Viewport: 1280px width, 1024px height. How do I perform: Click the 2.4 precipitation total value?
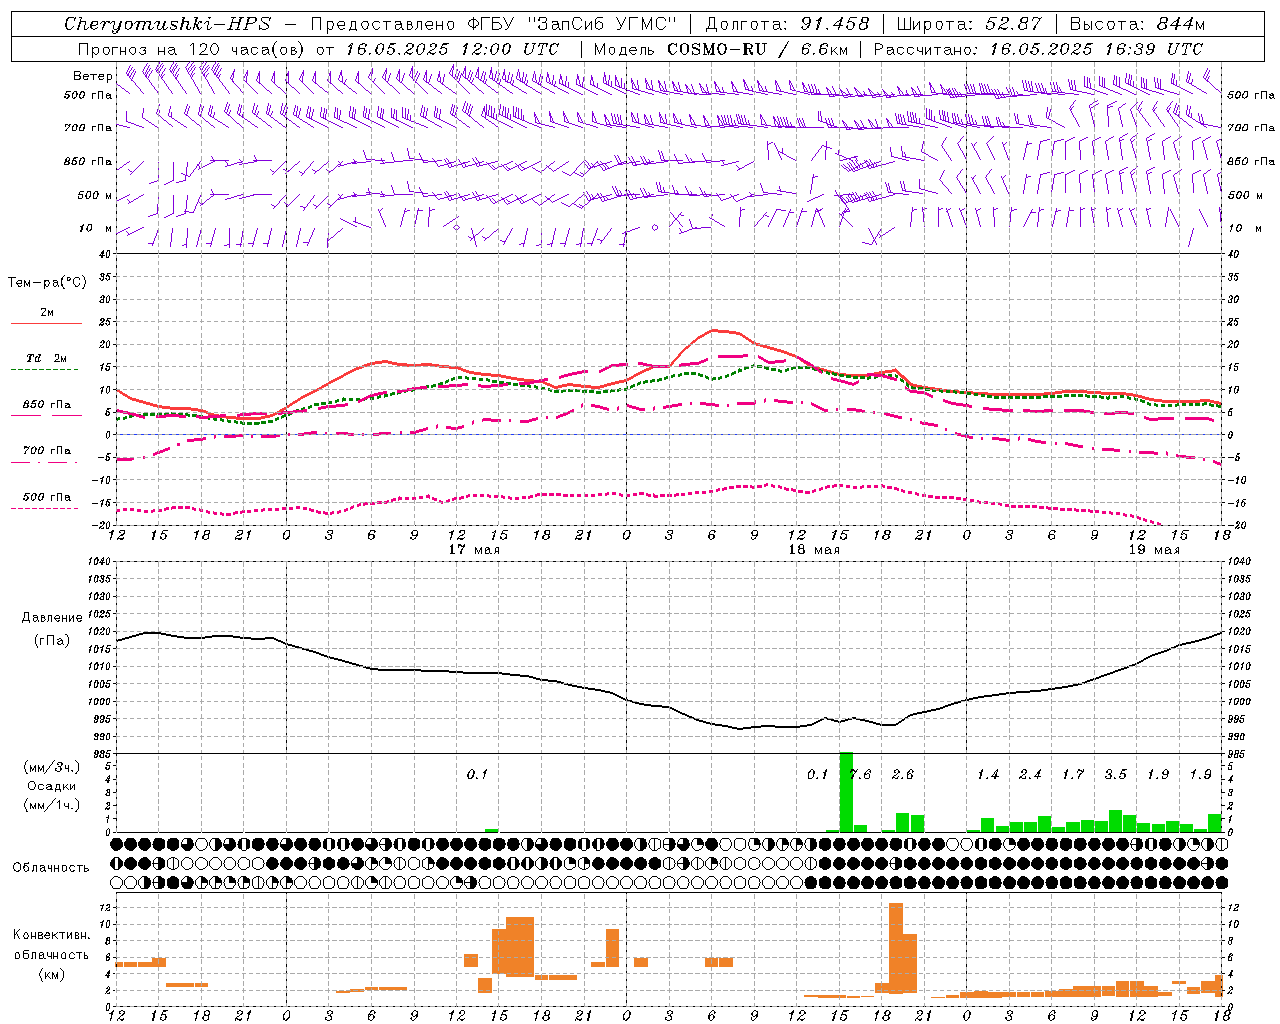(1031, 775)
